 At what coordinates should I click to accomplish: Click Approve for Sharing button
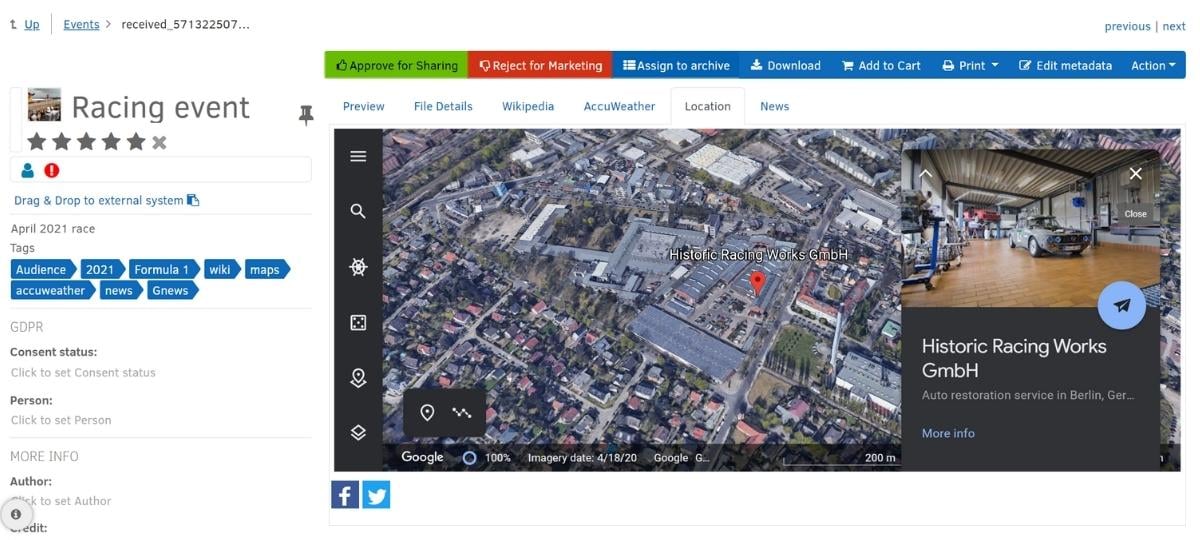click(x=396, y=65)
